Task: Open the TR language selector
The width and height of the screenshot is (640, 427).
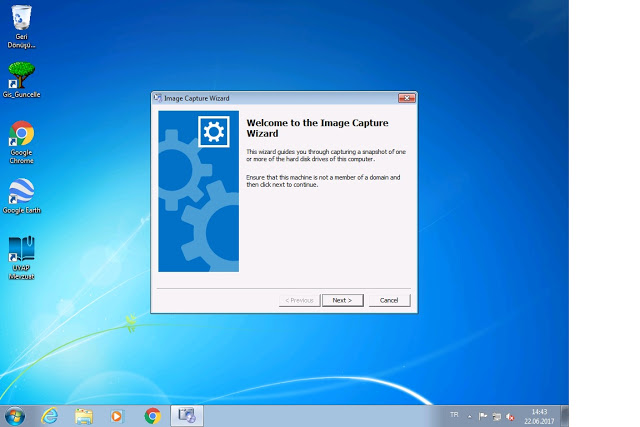Action: (x=454, y=414)
